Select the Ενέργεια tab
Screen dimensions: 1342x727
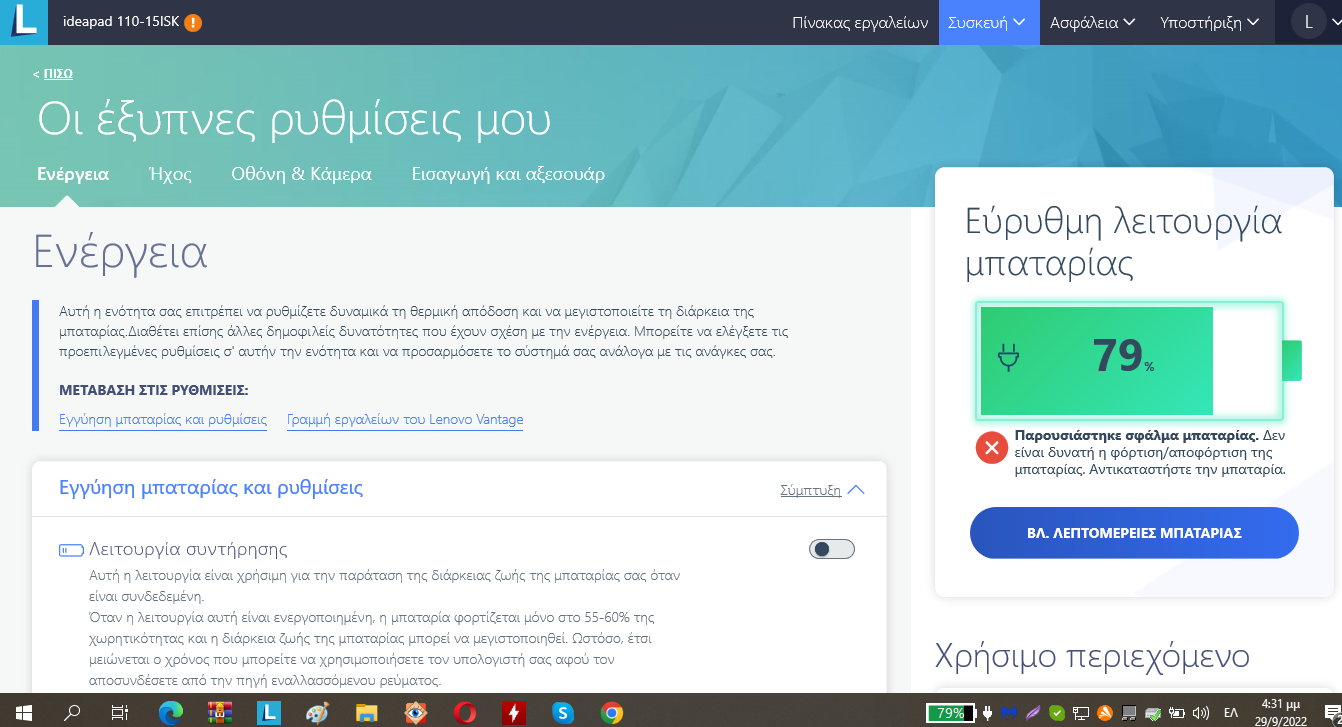[73, 173]
